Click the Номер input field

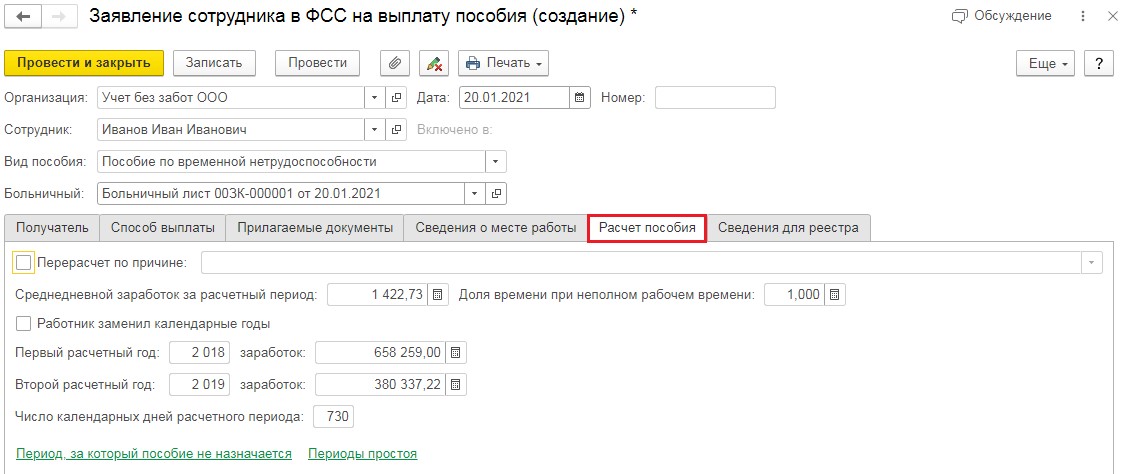pos(716,97)
